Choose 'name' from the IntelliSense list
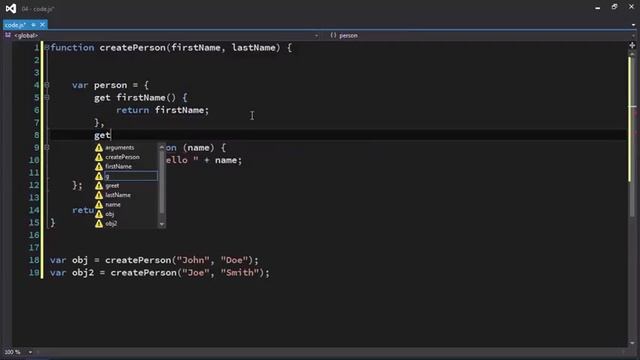 pos(113,204)
